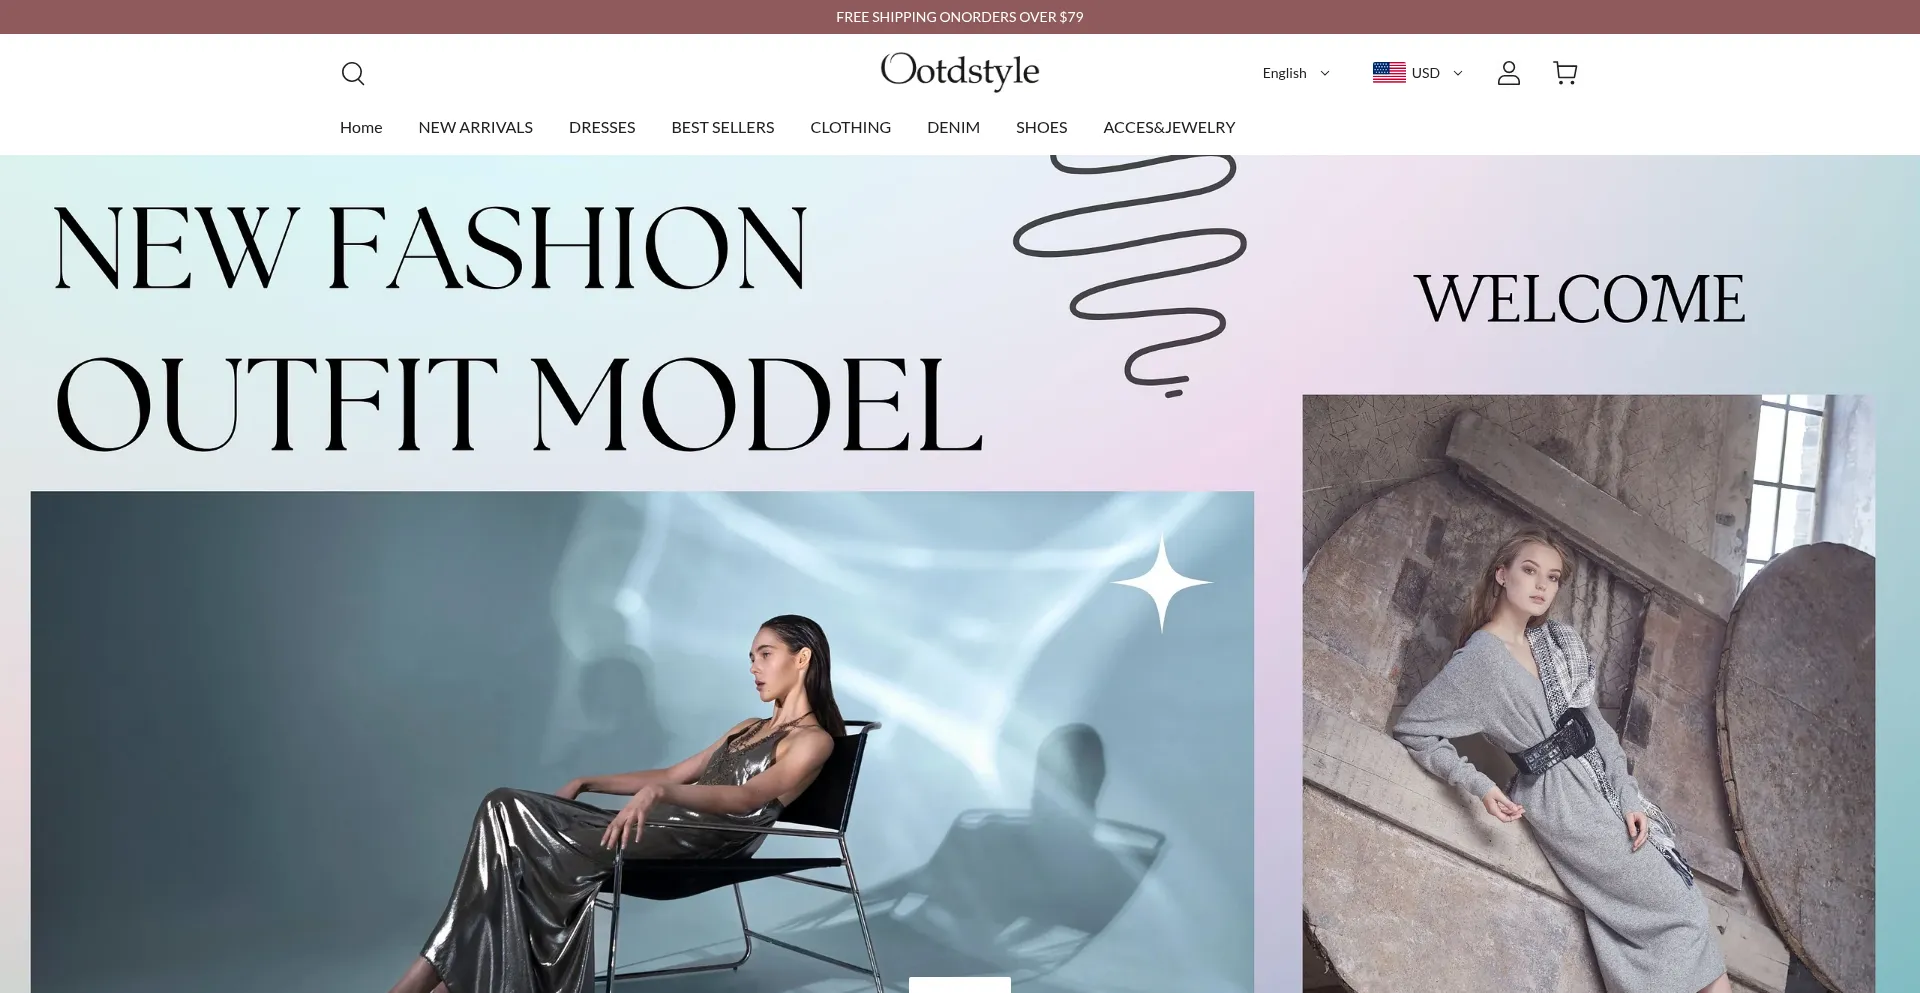The width and height of the screenshot is (1920, 993).
Task: Go to the Home menu item
Action: [361, 127]
